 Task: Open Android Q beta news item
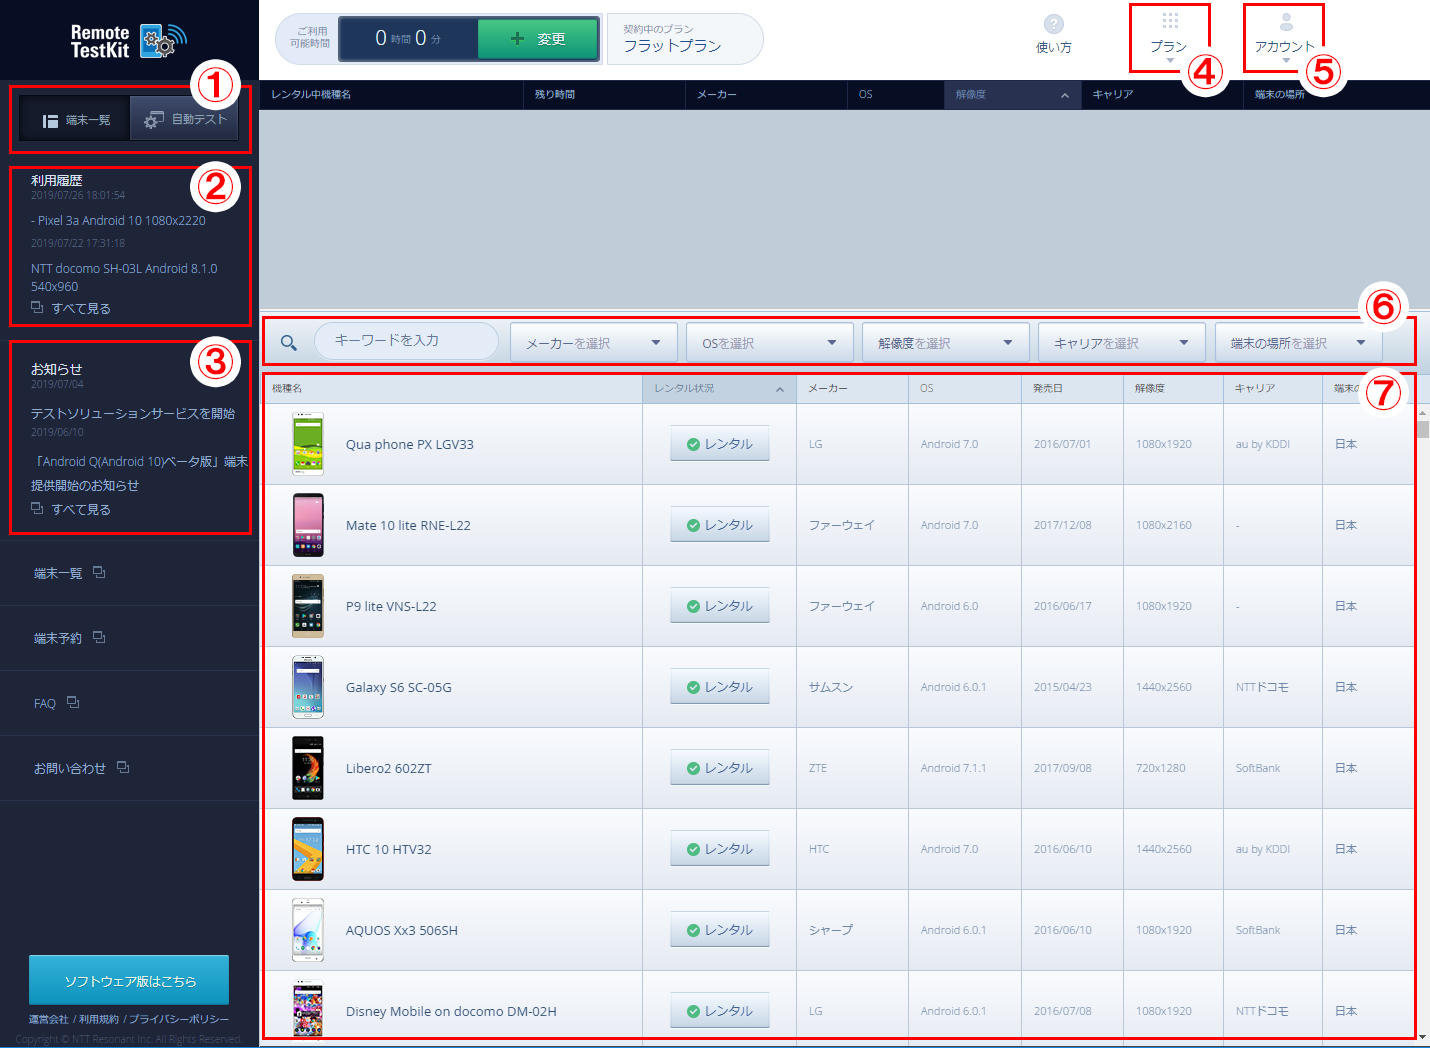pos(139,473)
